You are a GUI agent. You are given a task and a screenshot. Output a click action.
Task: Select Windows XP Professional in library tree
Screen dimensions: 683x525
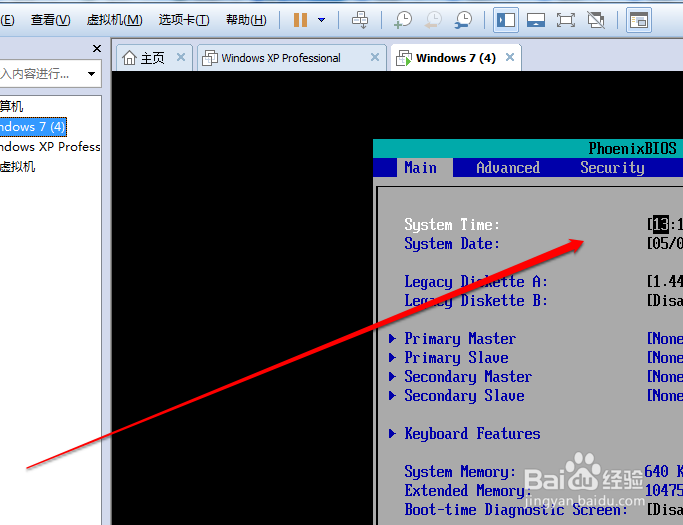tap(50, 146)
